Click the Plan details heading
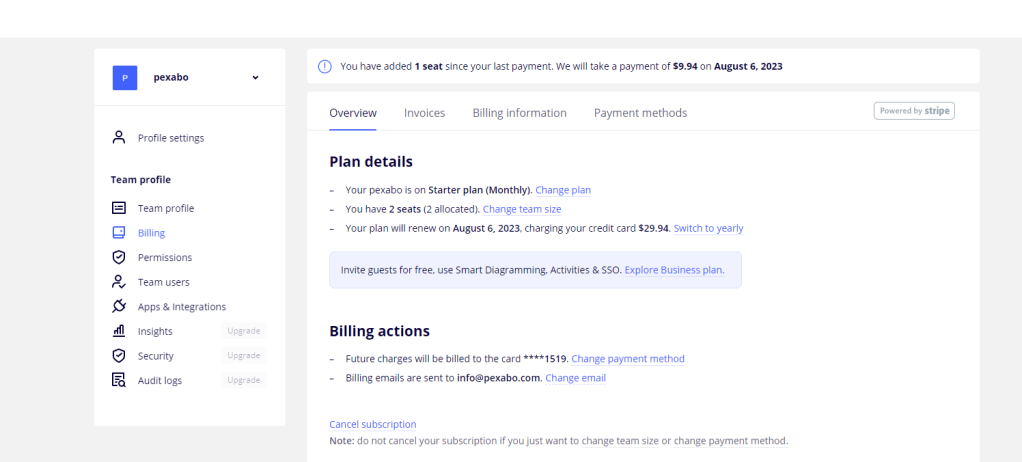This screenshot has height=462, width=1022. [371, 162]
